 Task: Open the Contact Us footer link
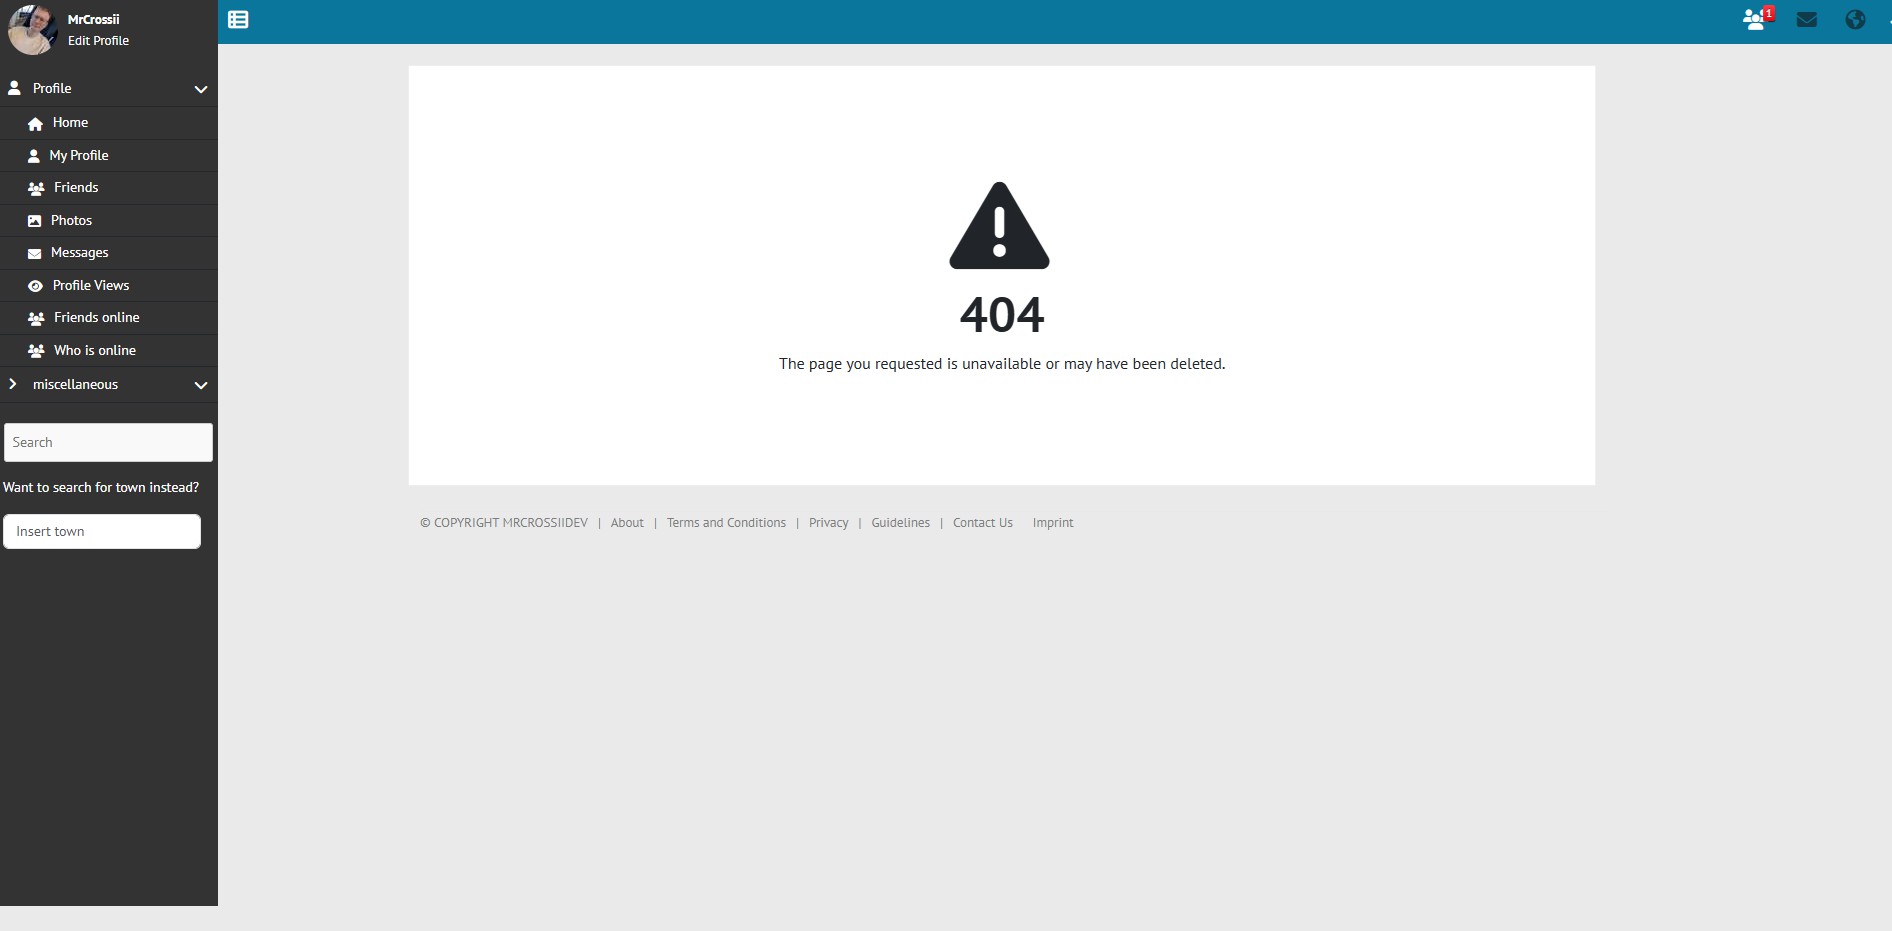coord(982,523)
